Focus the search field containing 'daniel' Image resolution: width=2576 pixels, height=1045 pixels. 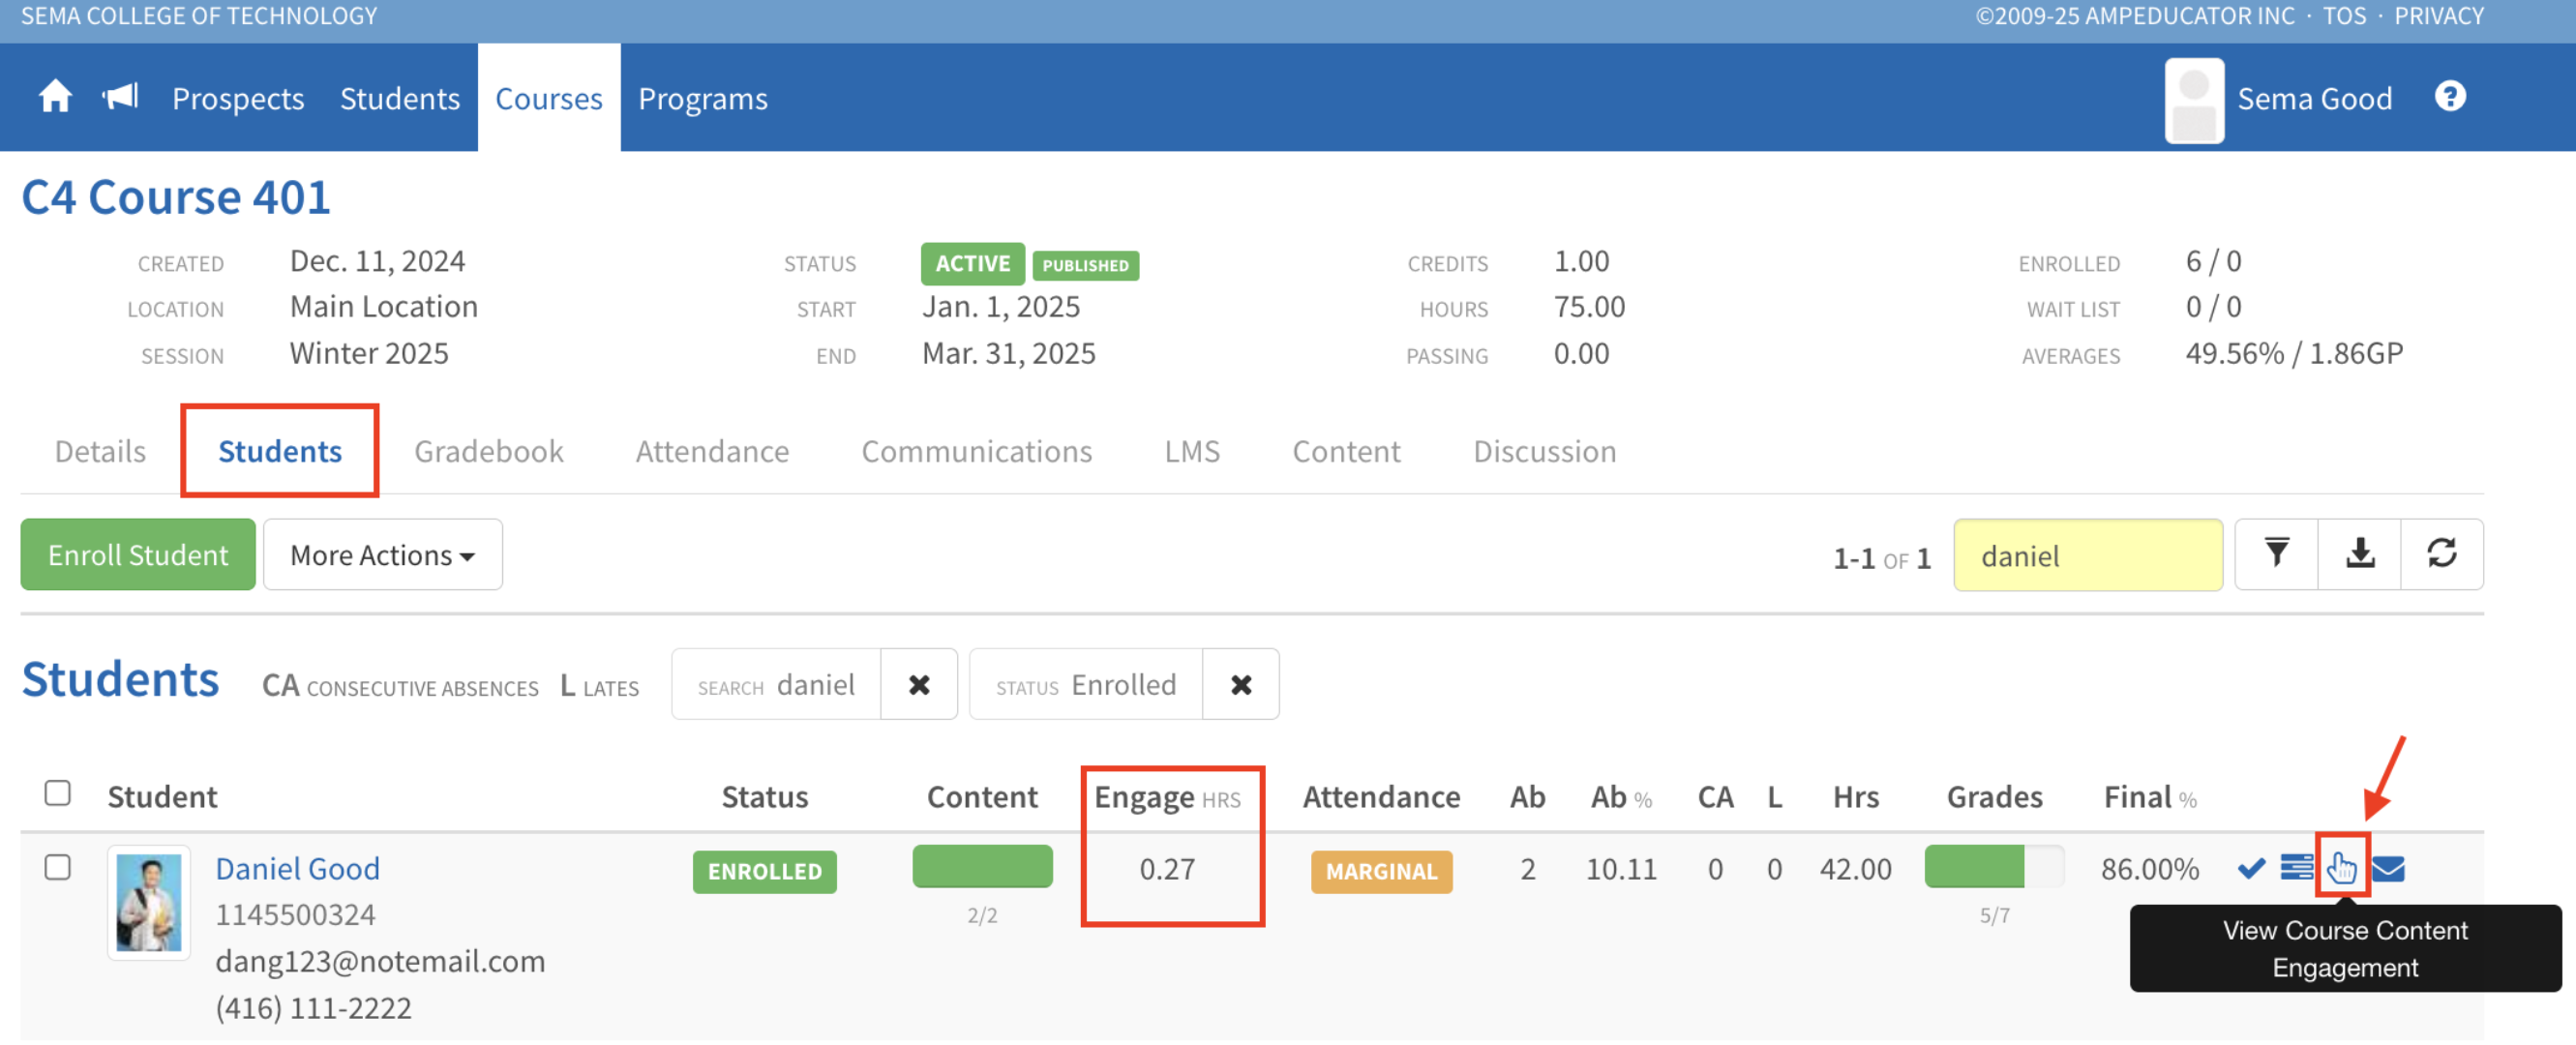tap(2087, 556)
